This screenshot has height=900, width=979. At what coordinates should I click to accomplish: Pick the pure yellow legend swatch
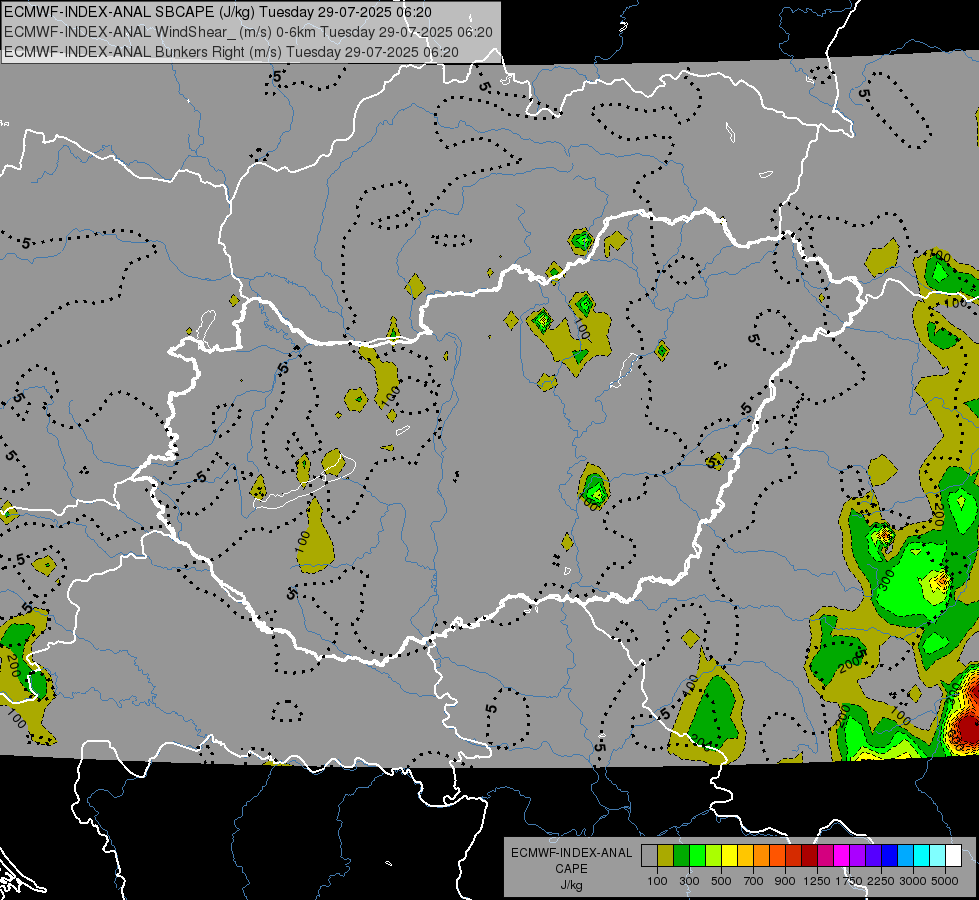point(729,855)
